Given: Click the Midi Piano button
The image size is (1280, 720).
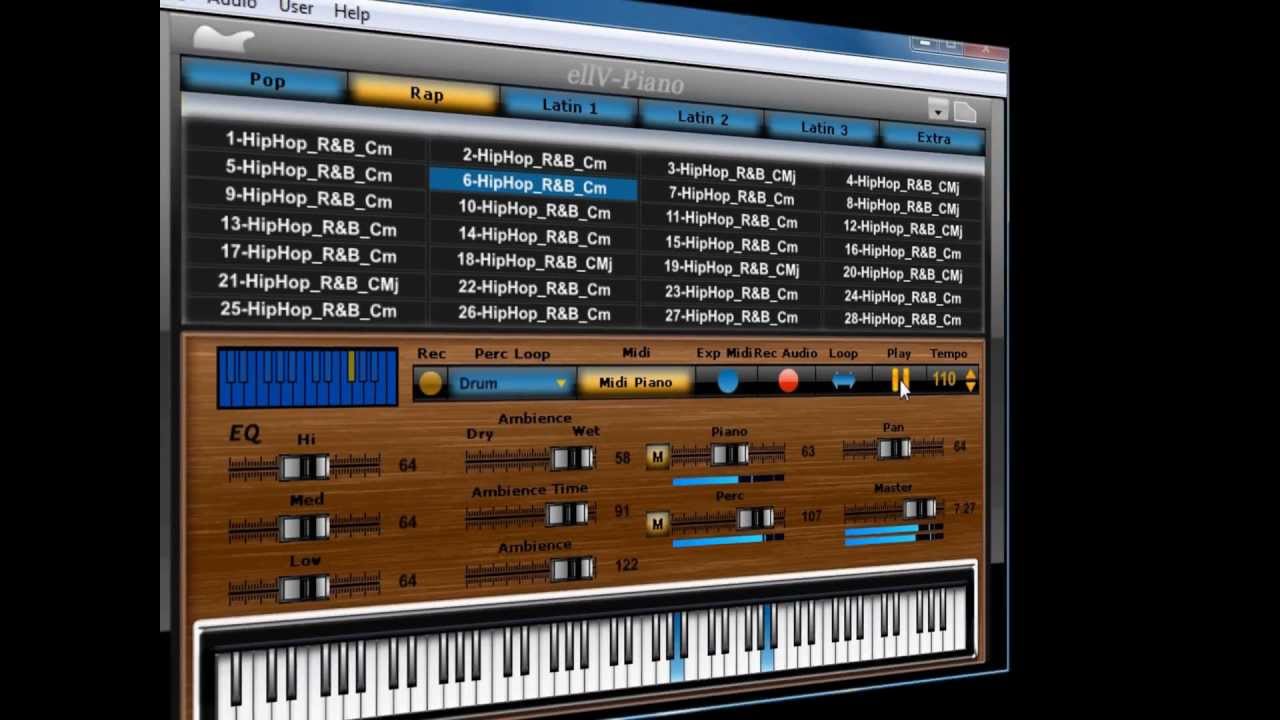Looking at the screenshot, I should 636,382.
